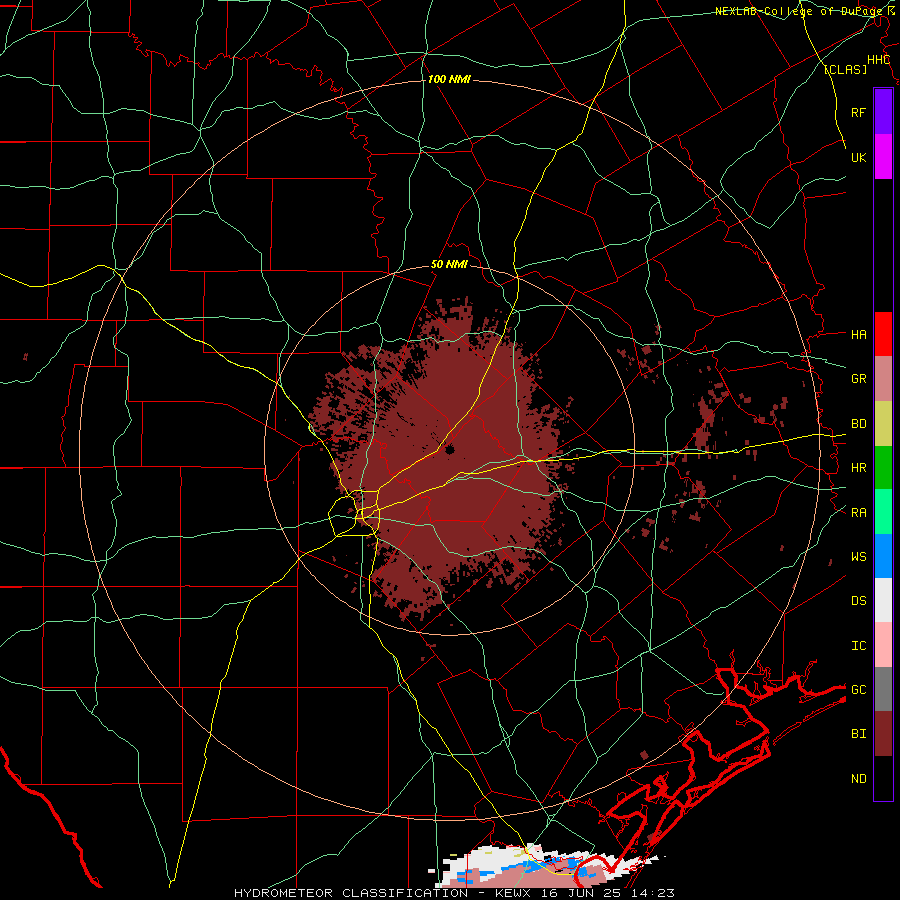Click the HR legend label
900x900 pixels.
[858, 468]
